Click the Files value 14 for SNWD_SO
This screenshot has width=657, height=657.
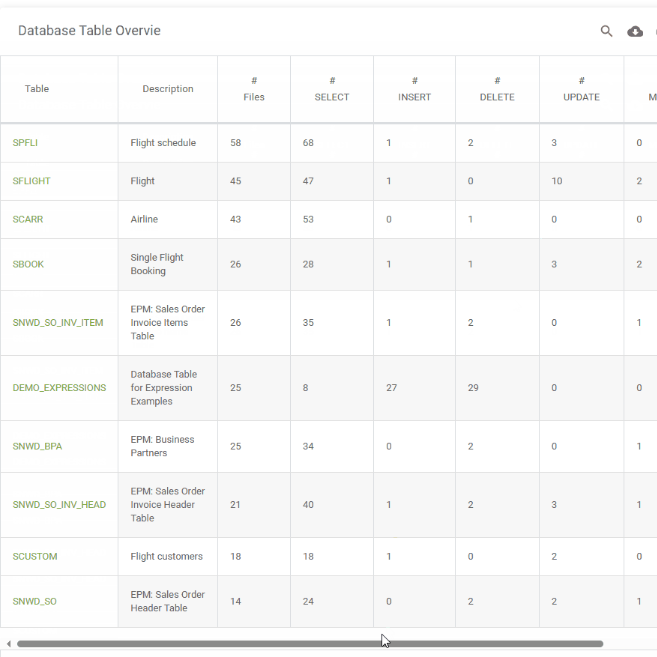235,601
